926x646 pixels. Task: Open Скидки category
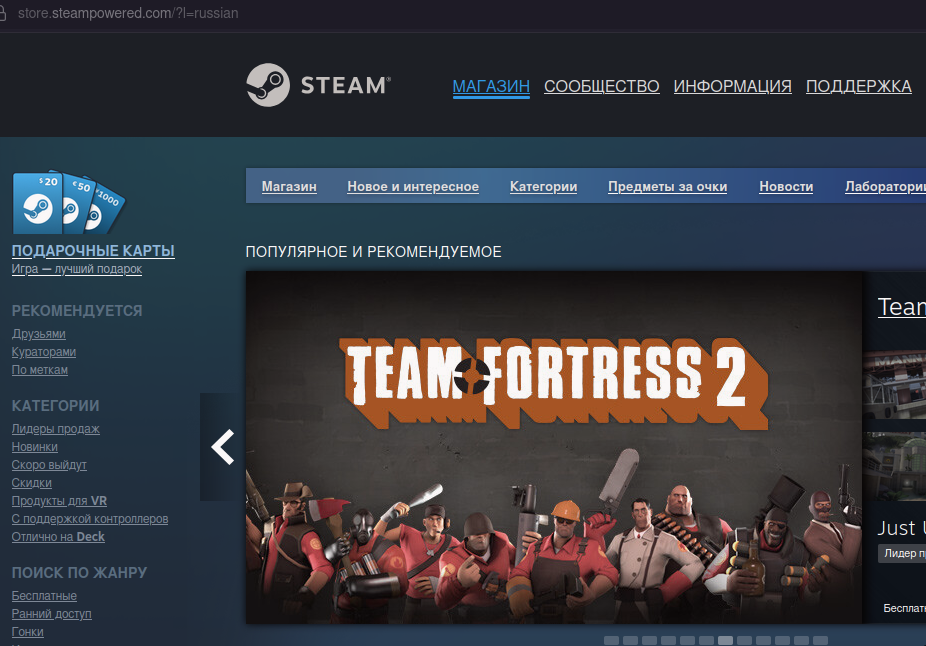(32, 483)
